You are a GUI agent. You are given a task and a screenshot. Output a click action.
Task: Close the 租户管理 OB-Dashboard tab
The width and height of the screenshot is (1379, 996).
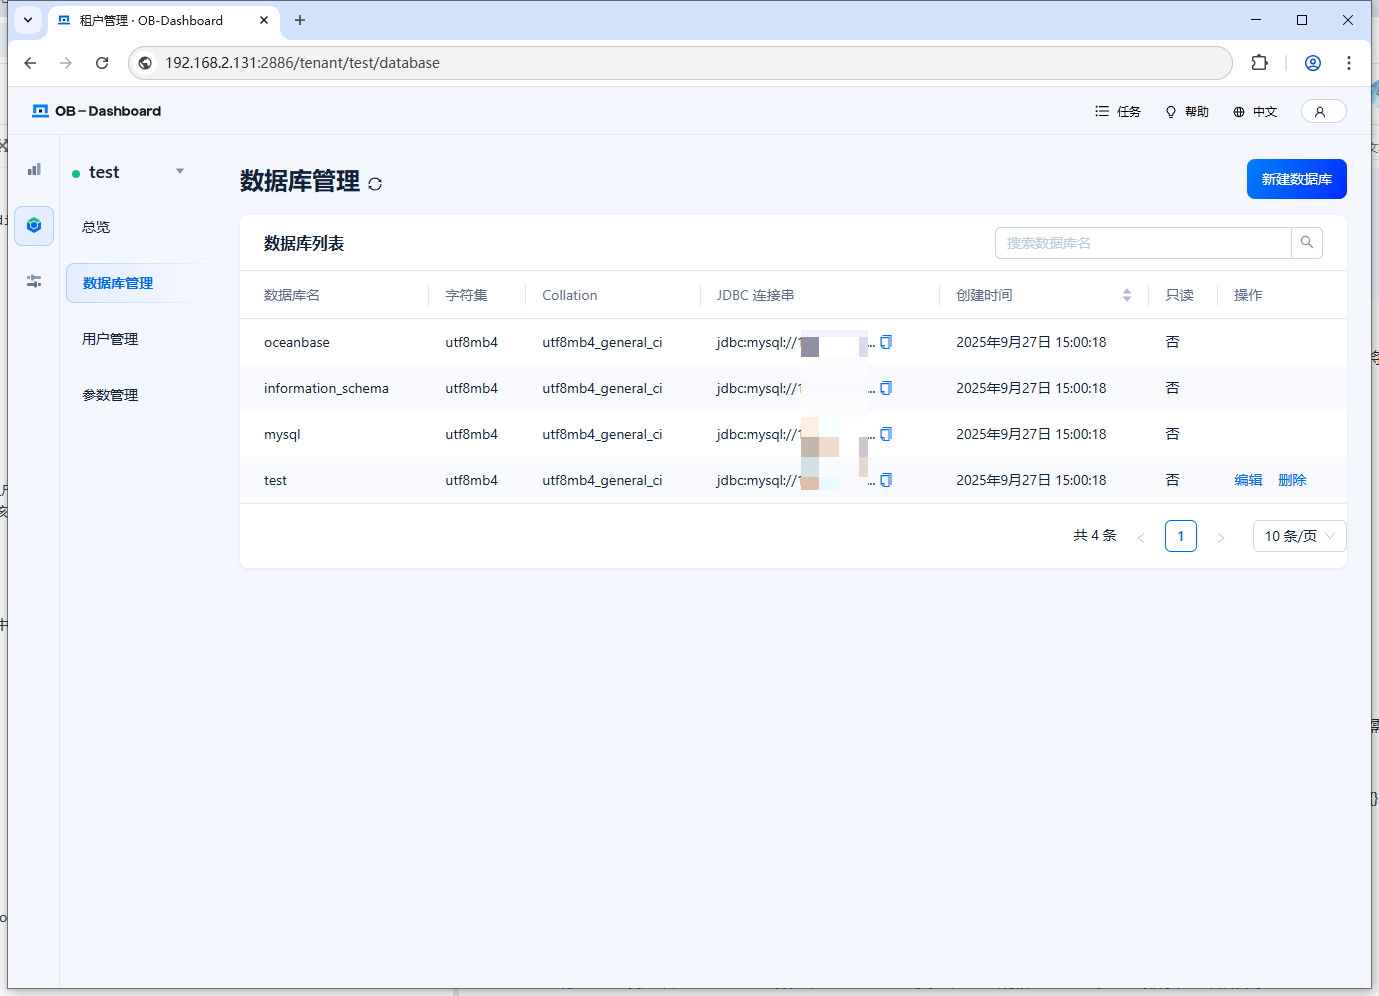(264, 20)
